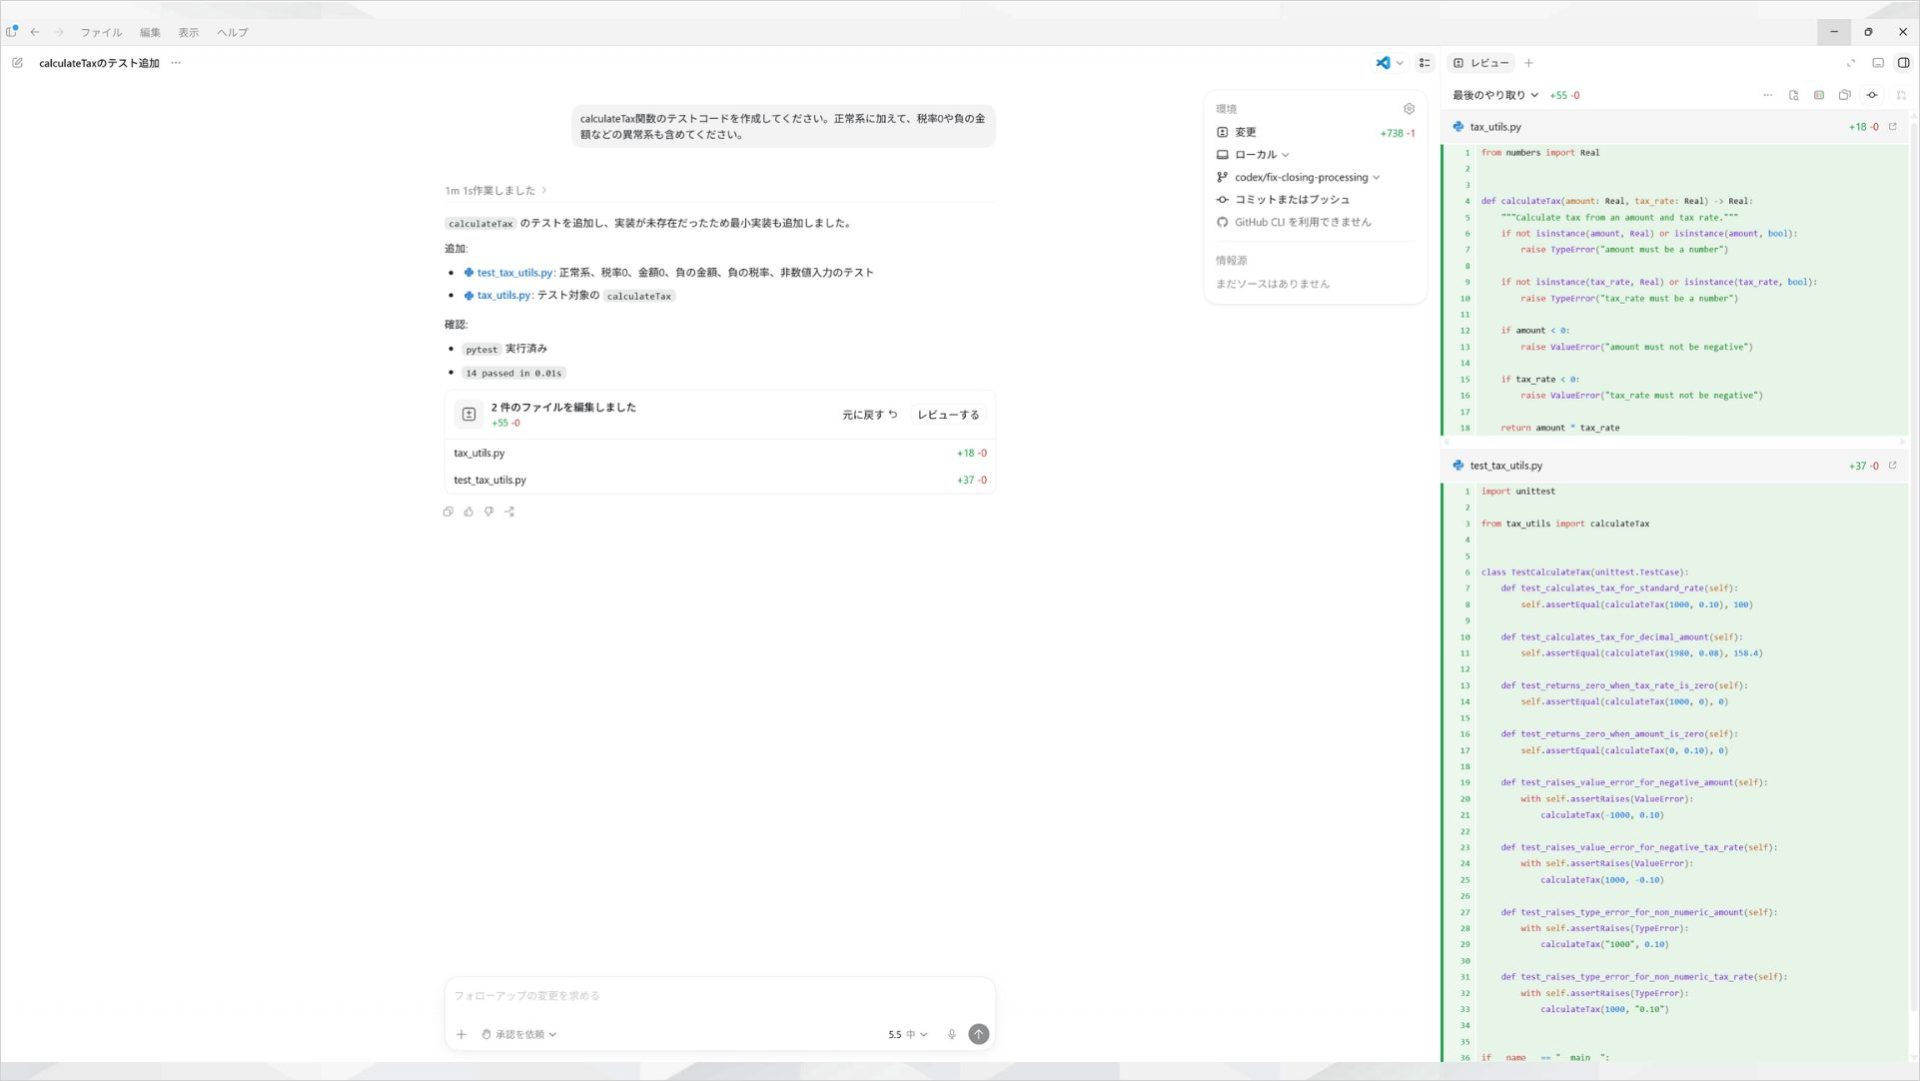Viewport: 1920px width, 1081px height.
Task: Click the file diff icon beside 2 件のファイルを編集しました
Action: pyautogui.click(x=469, y=414)
